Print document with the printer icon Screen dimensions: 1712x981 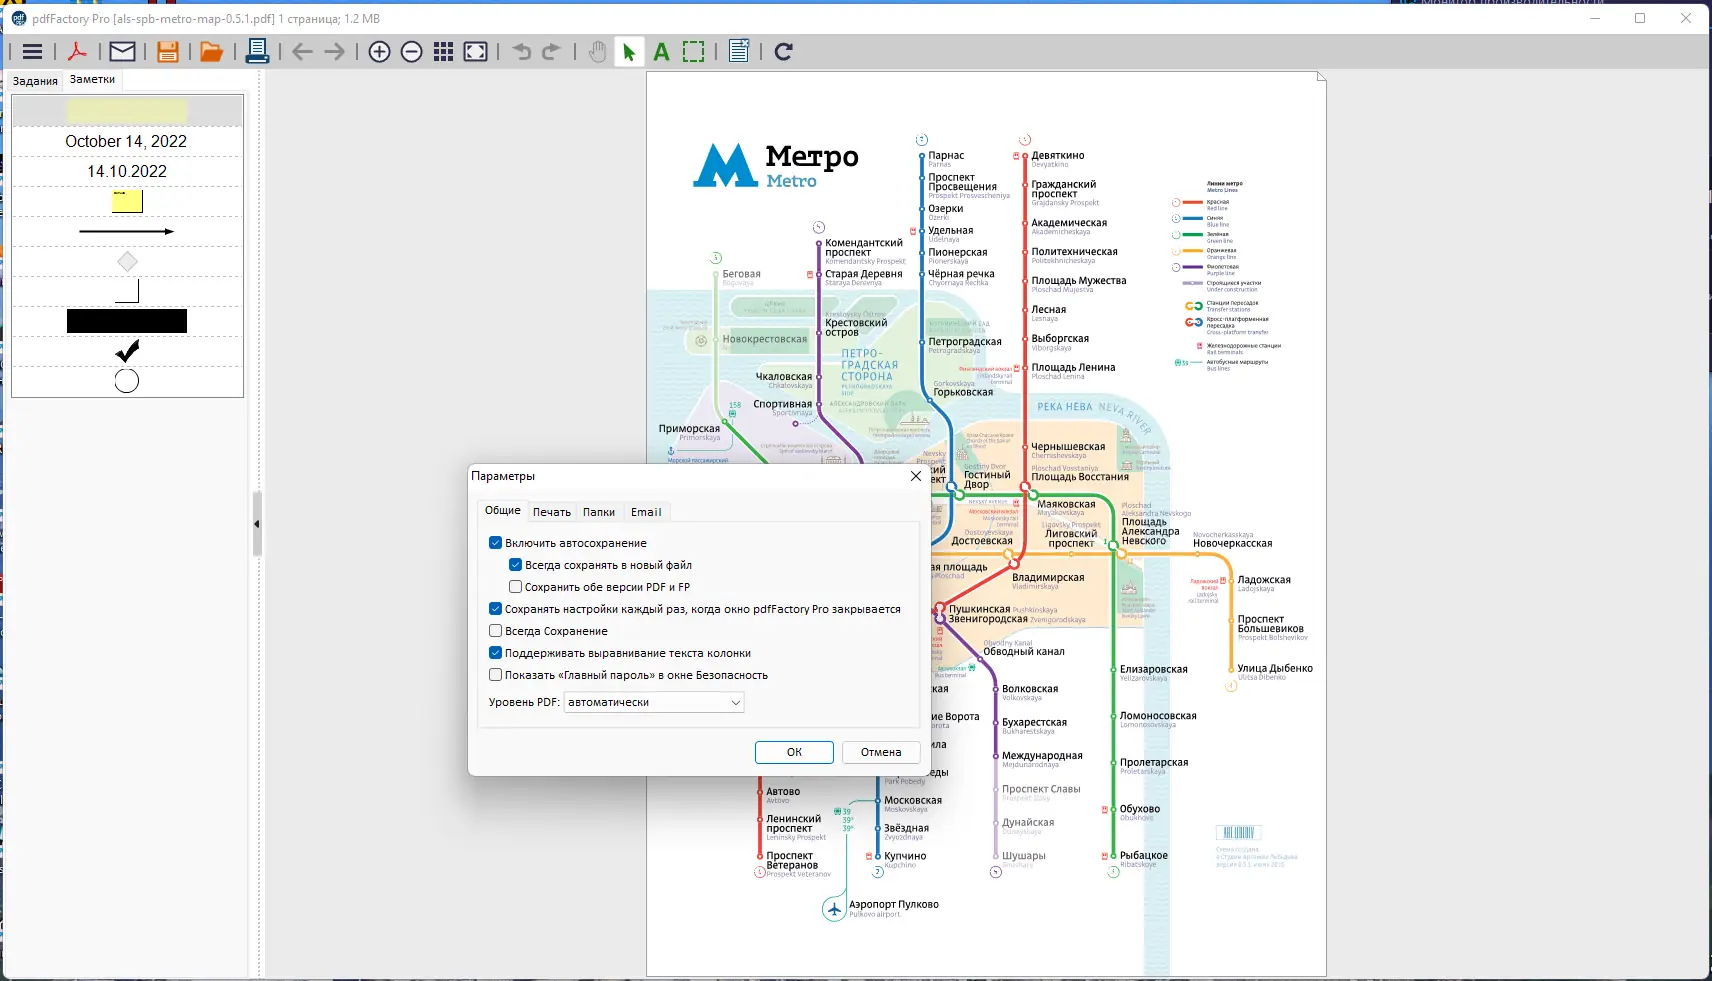click(x=257, y=51)
